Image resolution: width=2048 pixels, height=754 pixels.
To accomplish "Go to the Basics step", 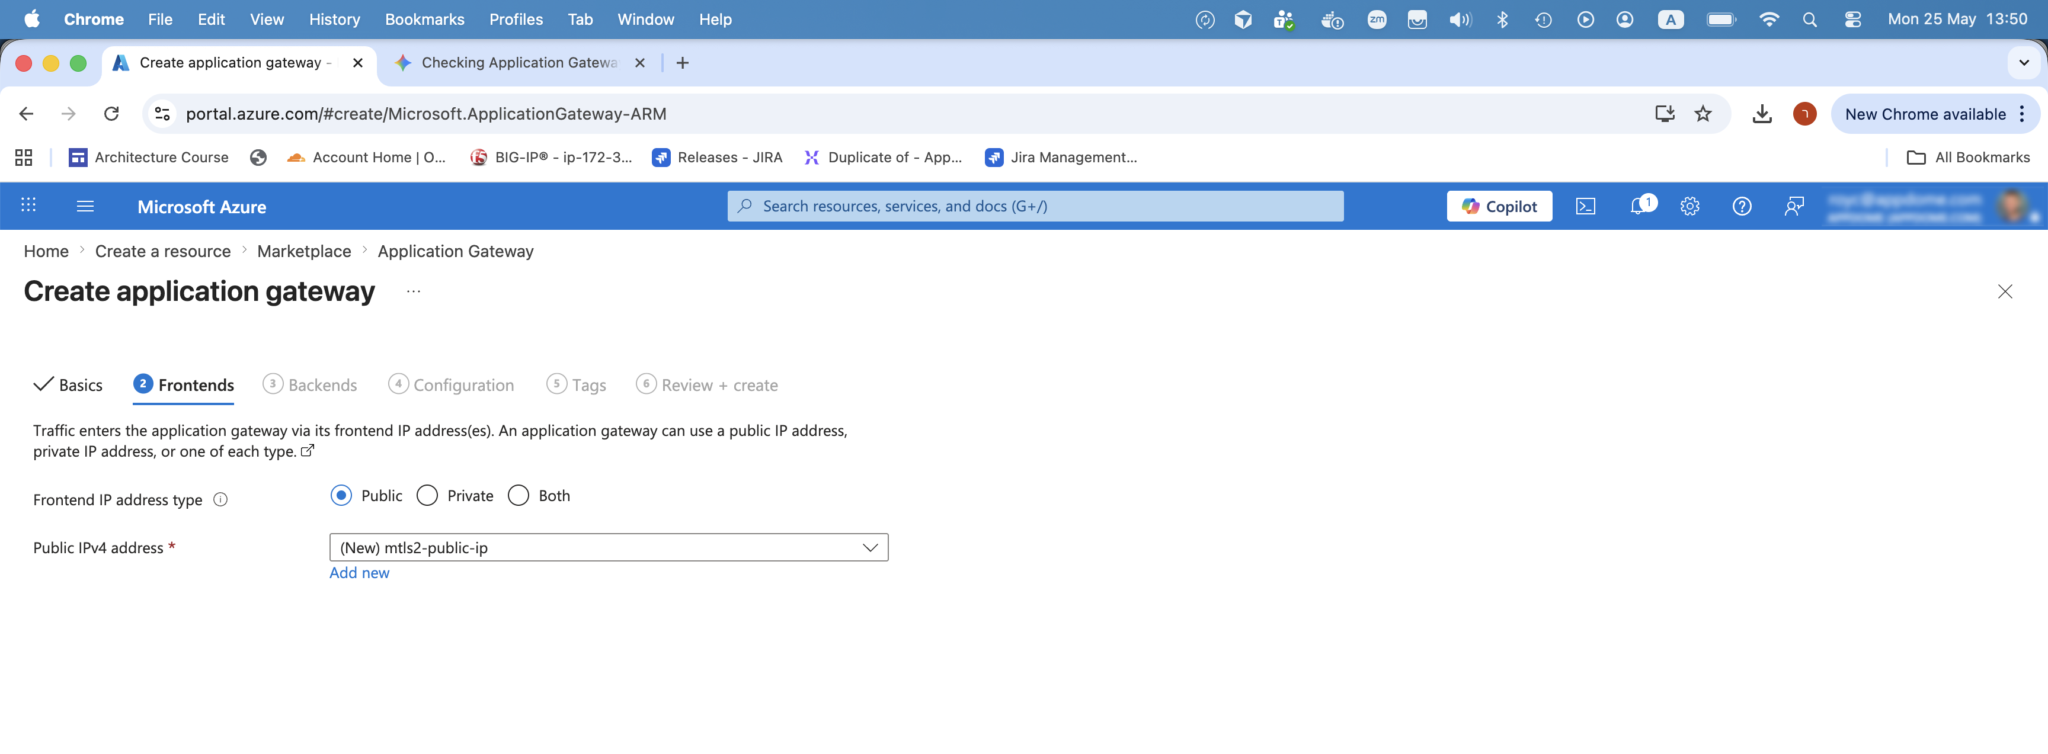I will click(x=68, y=385).
